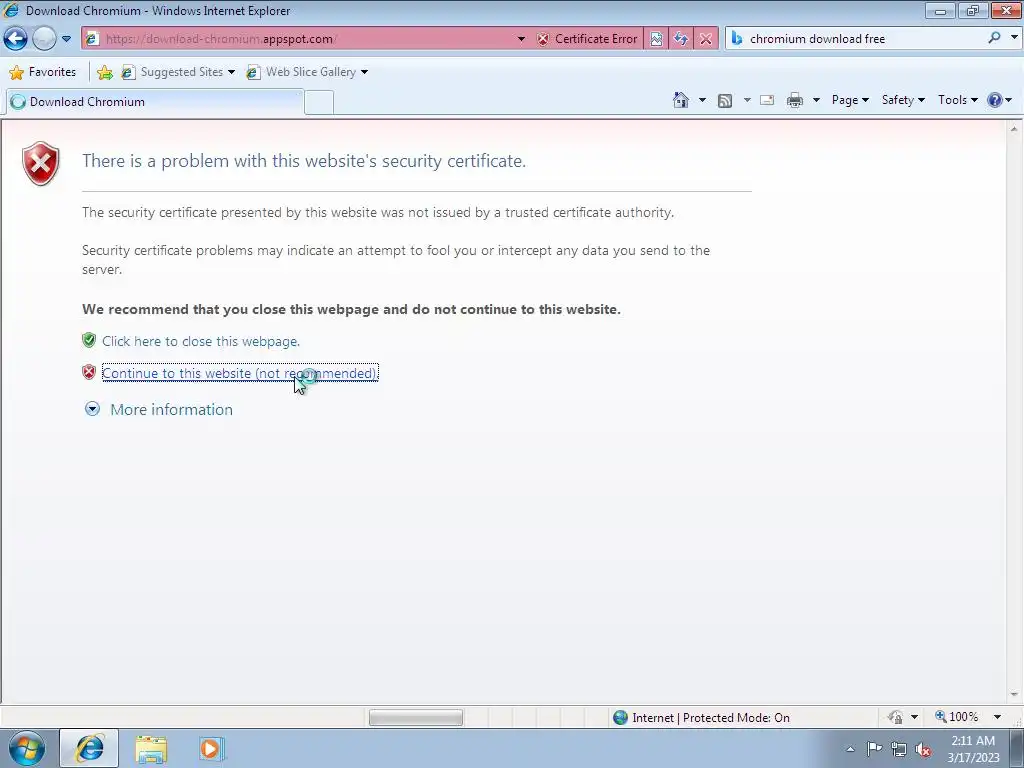Click the More information text
1024x768 pixels.
coord(171,409)
